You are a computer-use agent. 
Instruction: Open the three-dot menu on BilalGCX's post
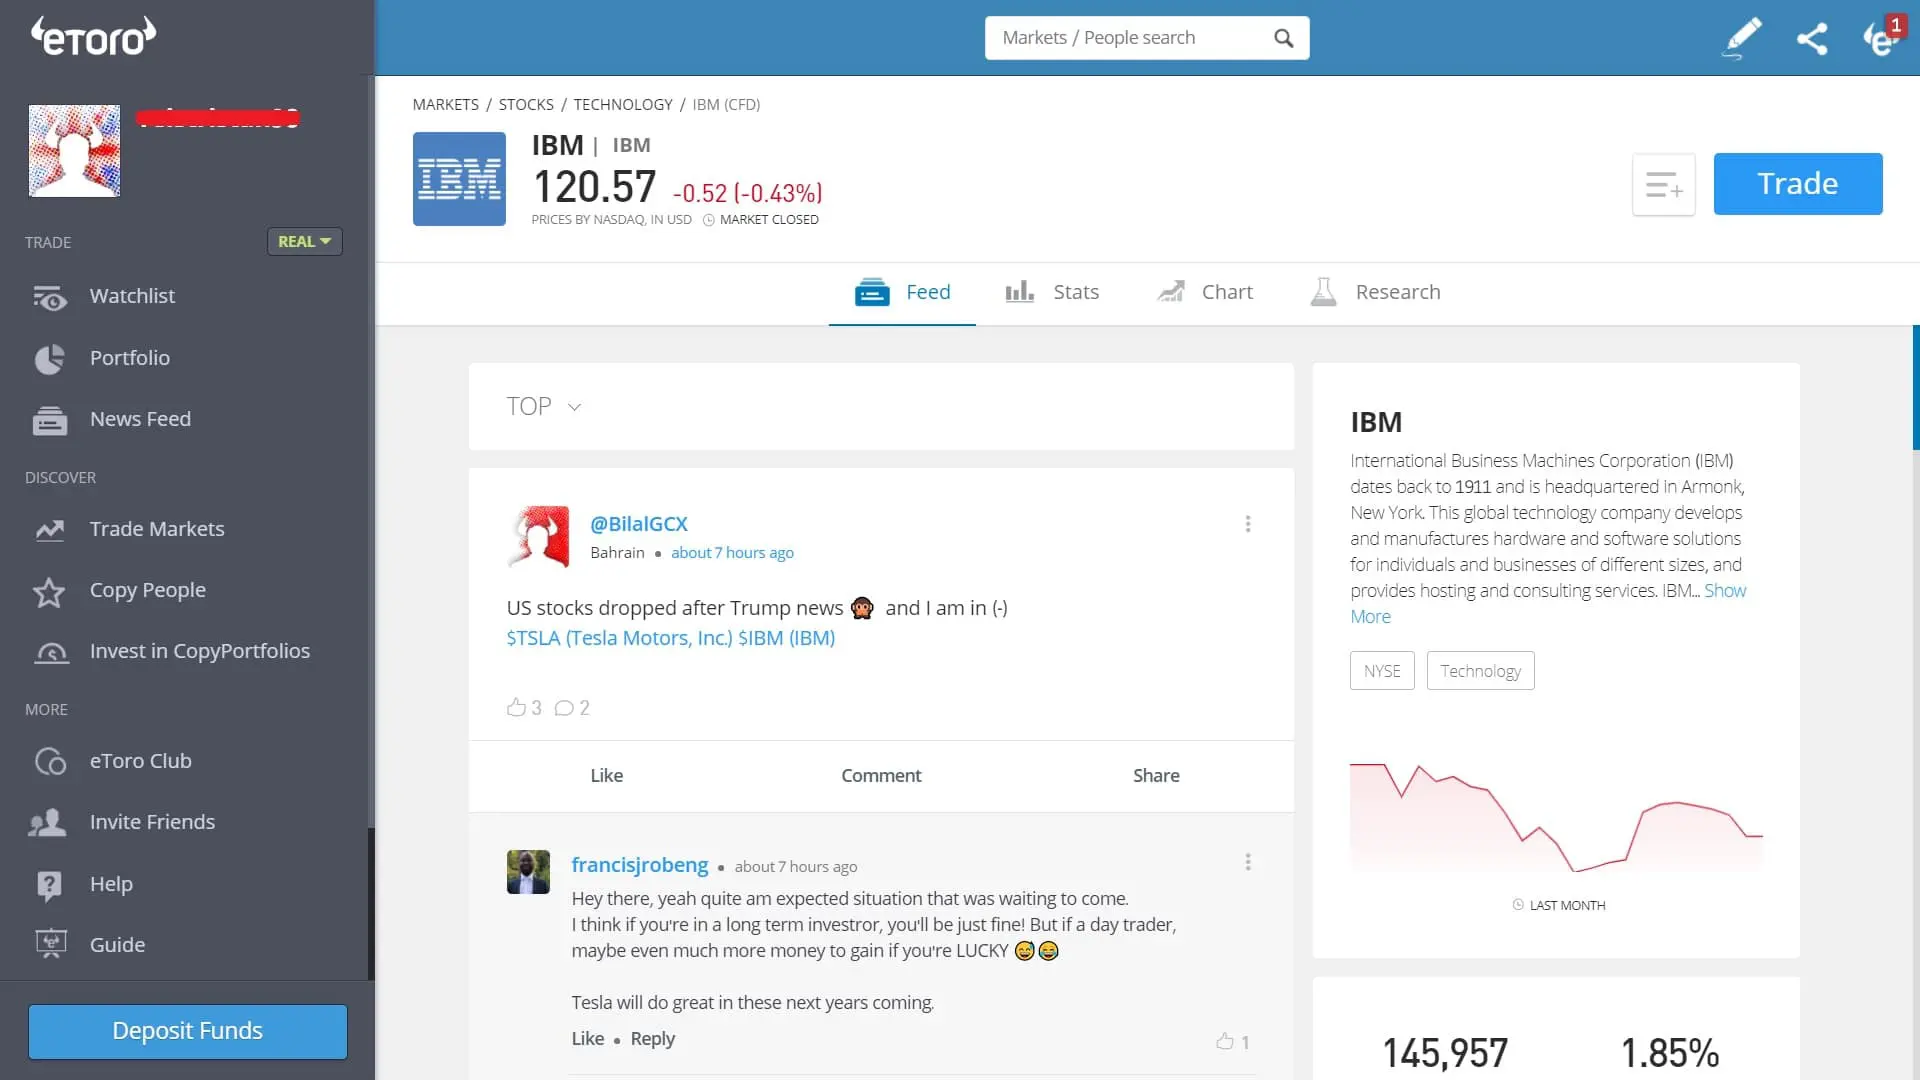(1247, 523)
